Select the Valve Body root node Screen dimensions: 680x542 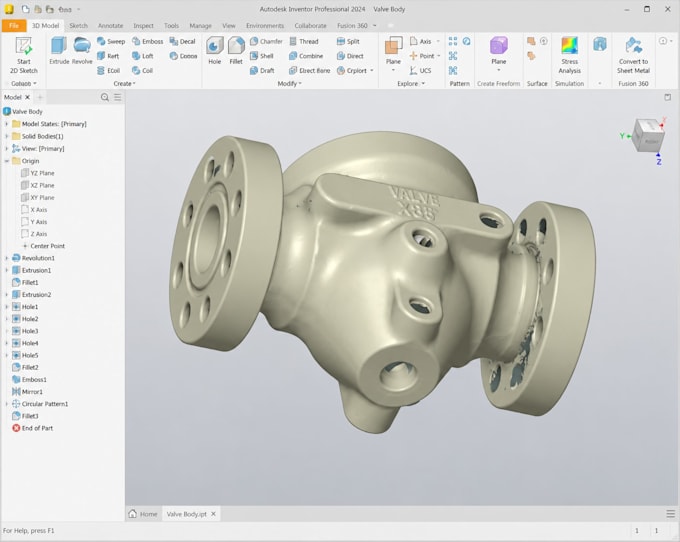pos(23,111)
